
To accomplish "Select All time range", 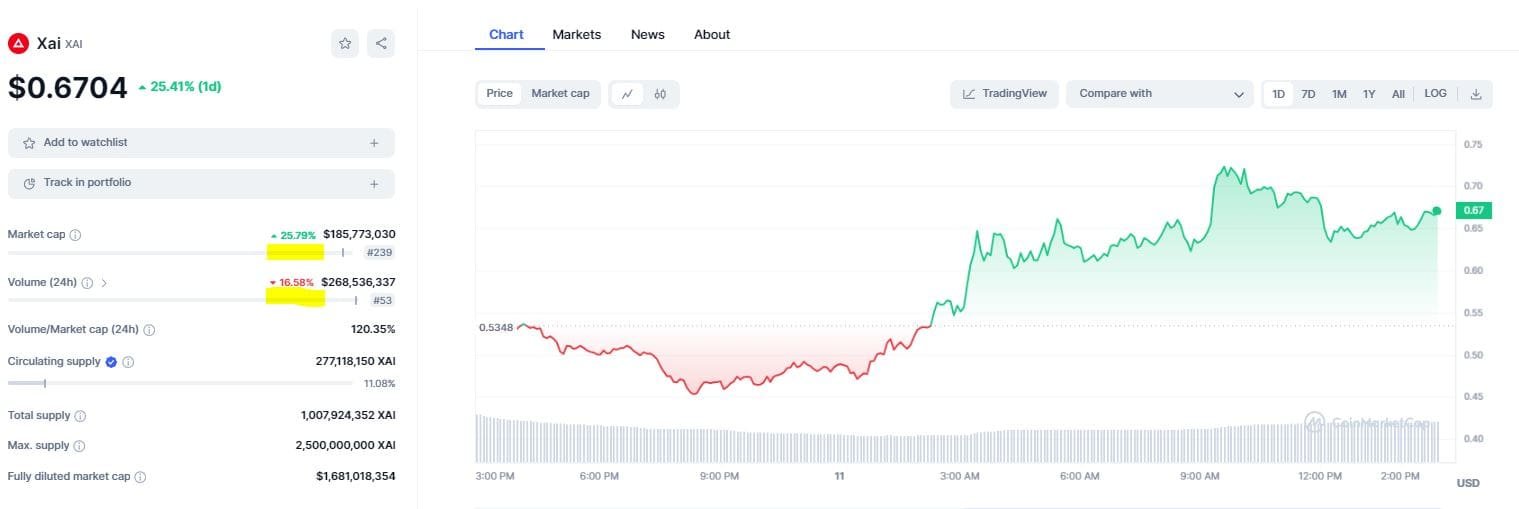I will [1398, 94].
